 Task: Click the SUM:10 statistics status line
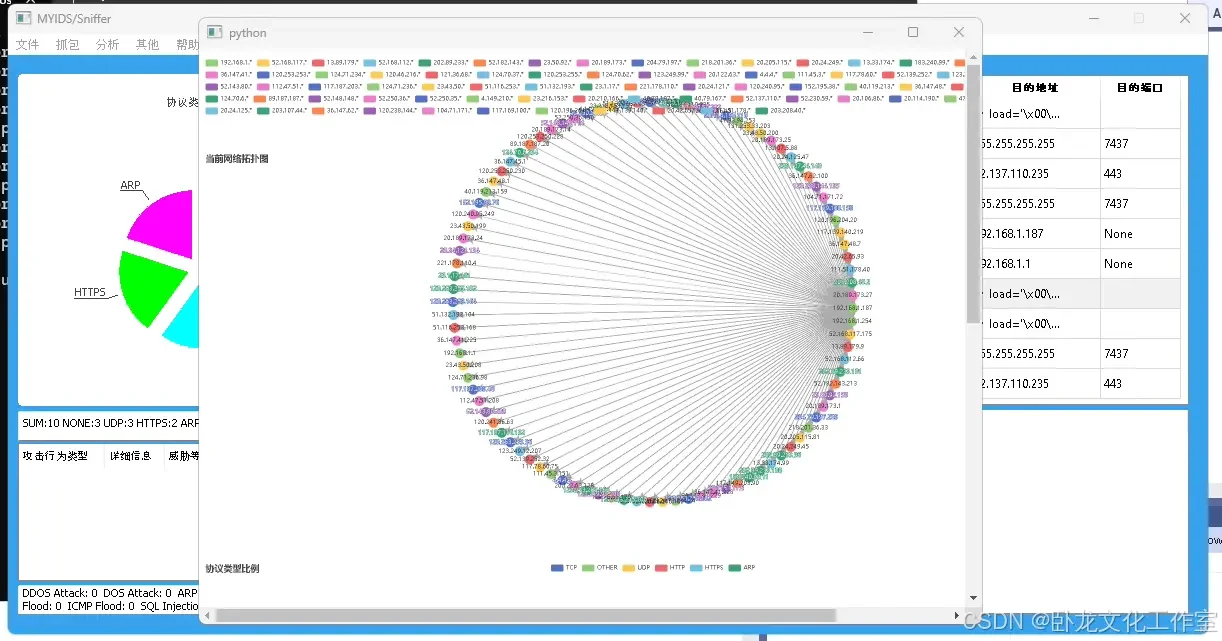point(110,423)
